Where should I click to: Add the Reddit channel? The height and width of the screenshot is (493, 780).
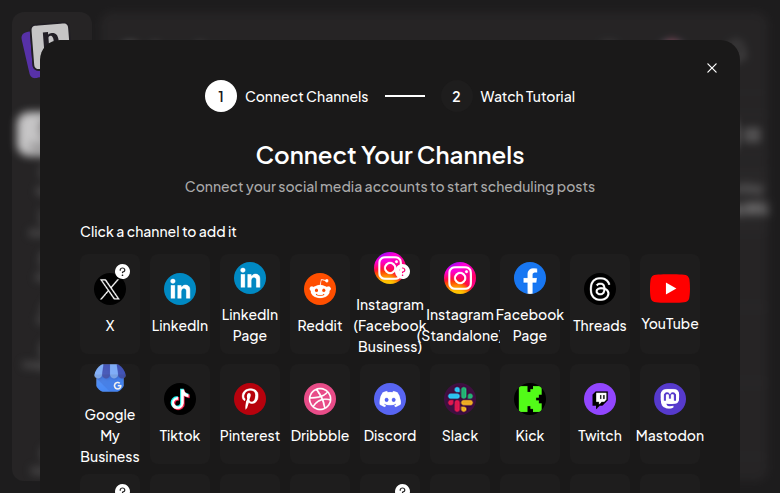(x=320, y=304)
